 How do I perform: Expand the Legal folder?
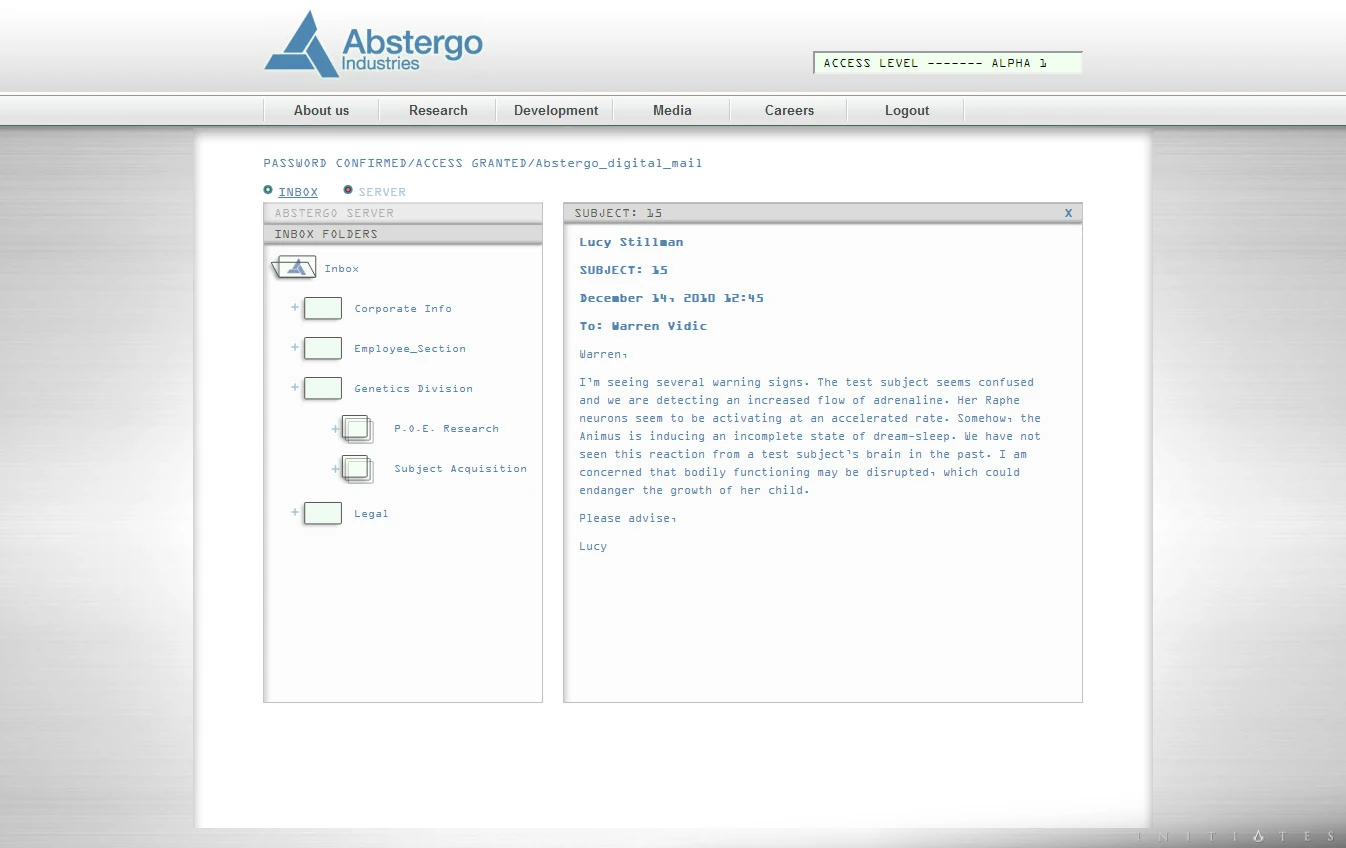pos(295,512)
